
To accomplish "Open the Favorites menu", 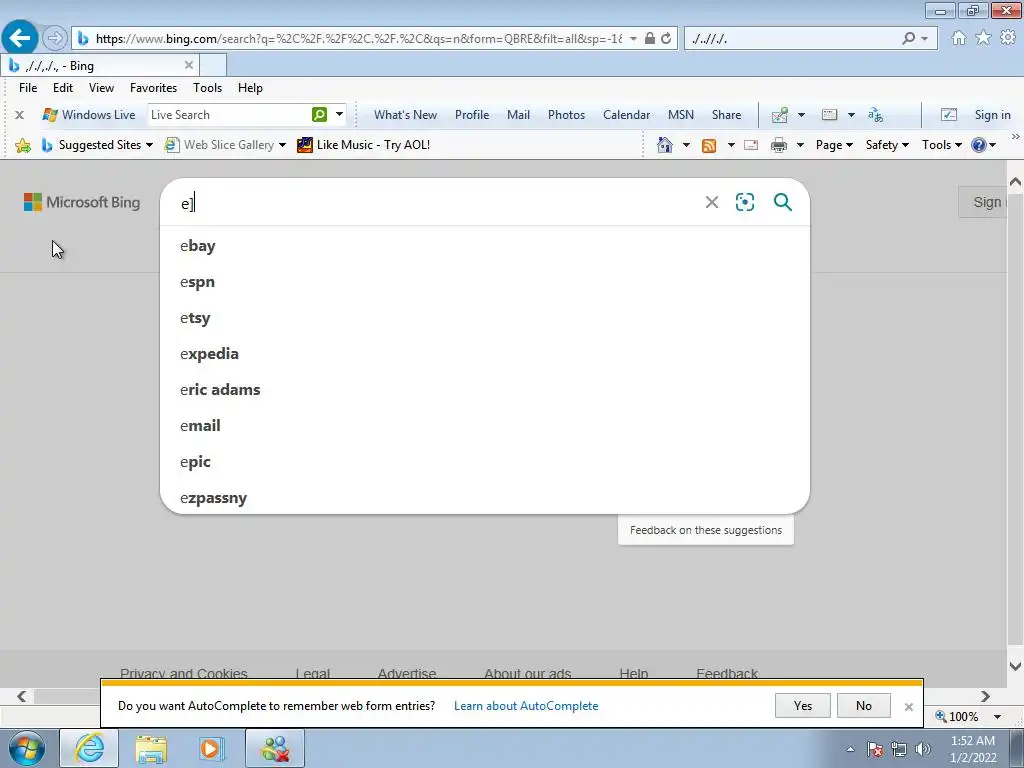I will [153, 88].
